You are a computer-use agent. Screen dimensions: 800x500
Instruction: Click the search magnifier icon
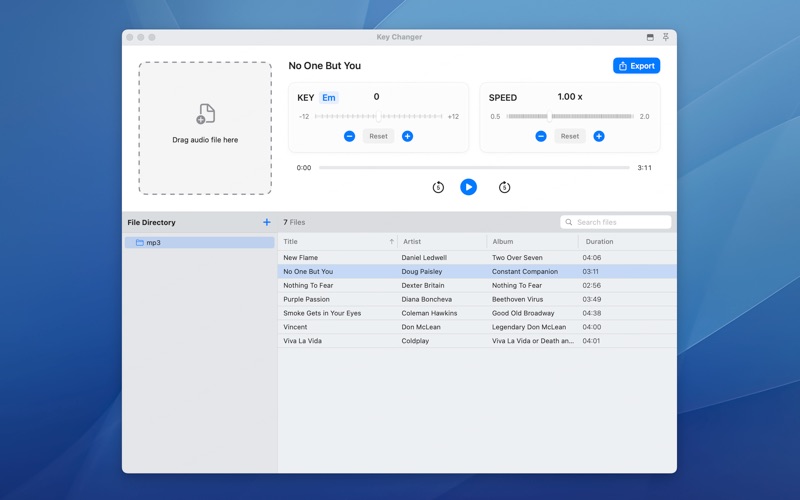click(x=568, y=222)
